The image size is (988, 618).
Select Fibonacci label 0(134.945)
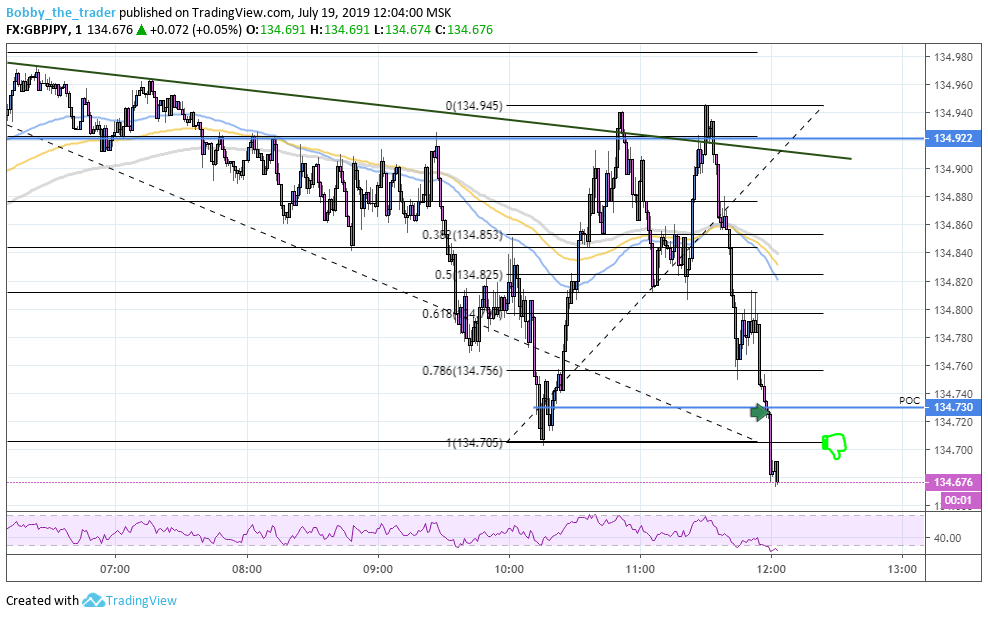pos(474,106)
